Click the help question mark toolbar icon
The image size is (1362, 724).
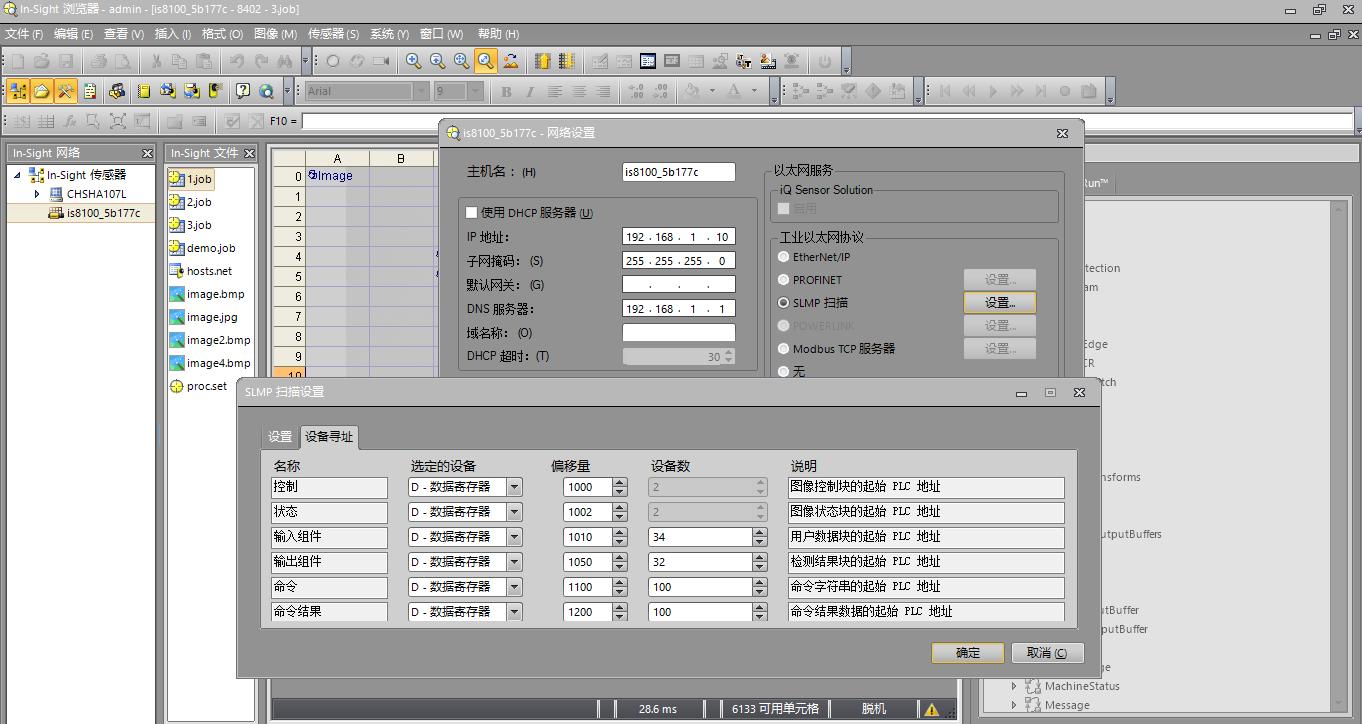[243, 91]
